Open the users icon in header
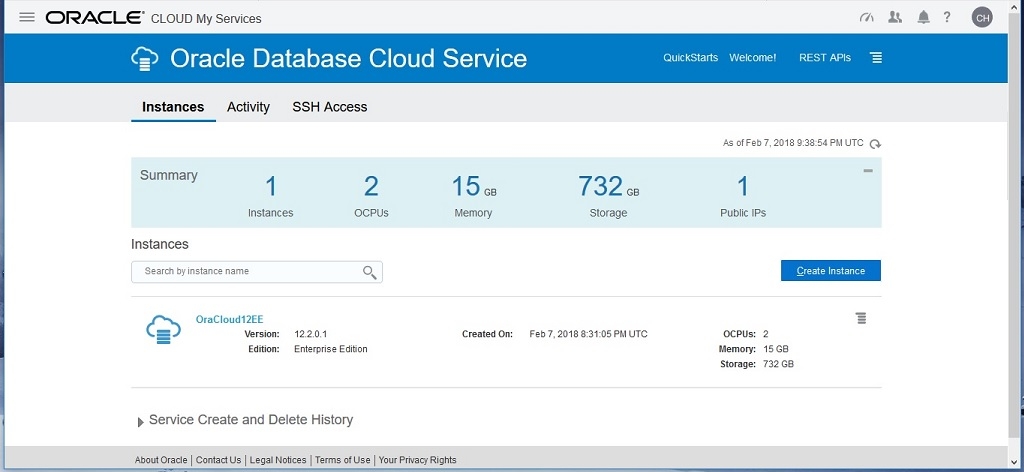The width and height of the screenshot is (1024, 472). coord(895,18)
